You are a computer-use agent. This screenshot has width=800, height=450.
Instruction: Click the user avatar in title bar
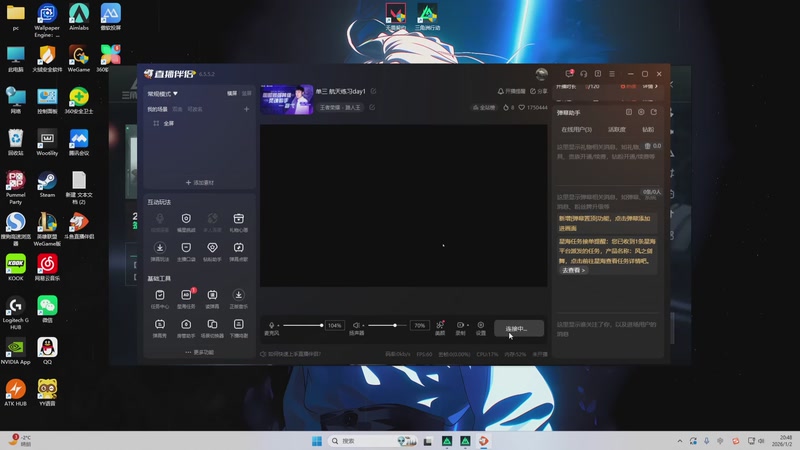(x=541, y=74)
